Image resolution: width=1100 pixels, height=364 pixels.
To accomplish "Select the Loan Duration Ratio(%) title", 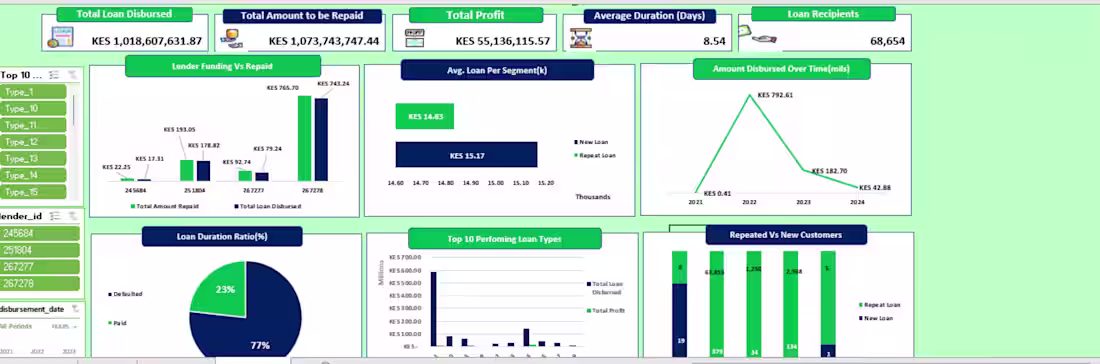I will tap(222, 236).
